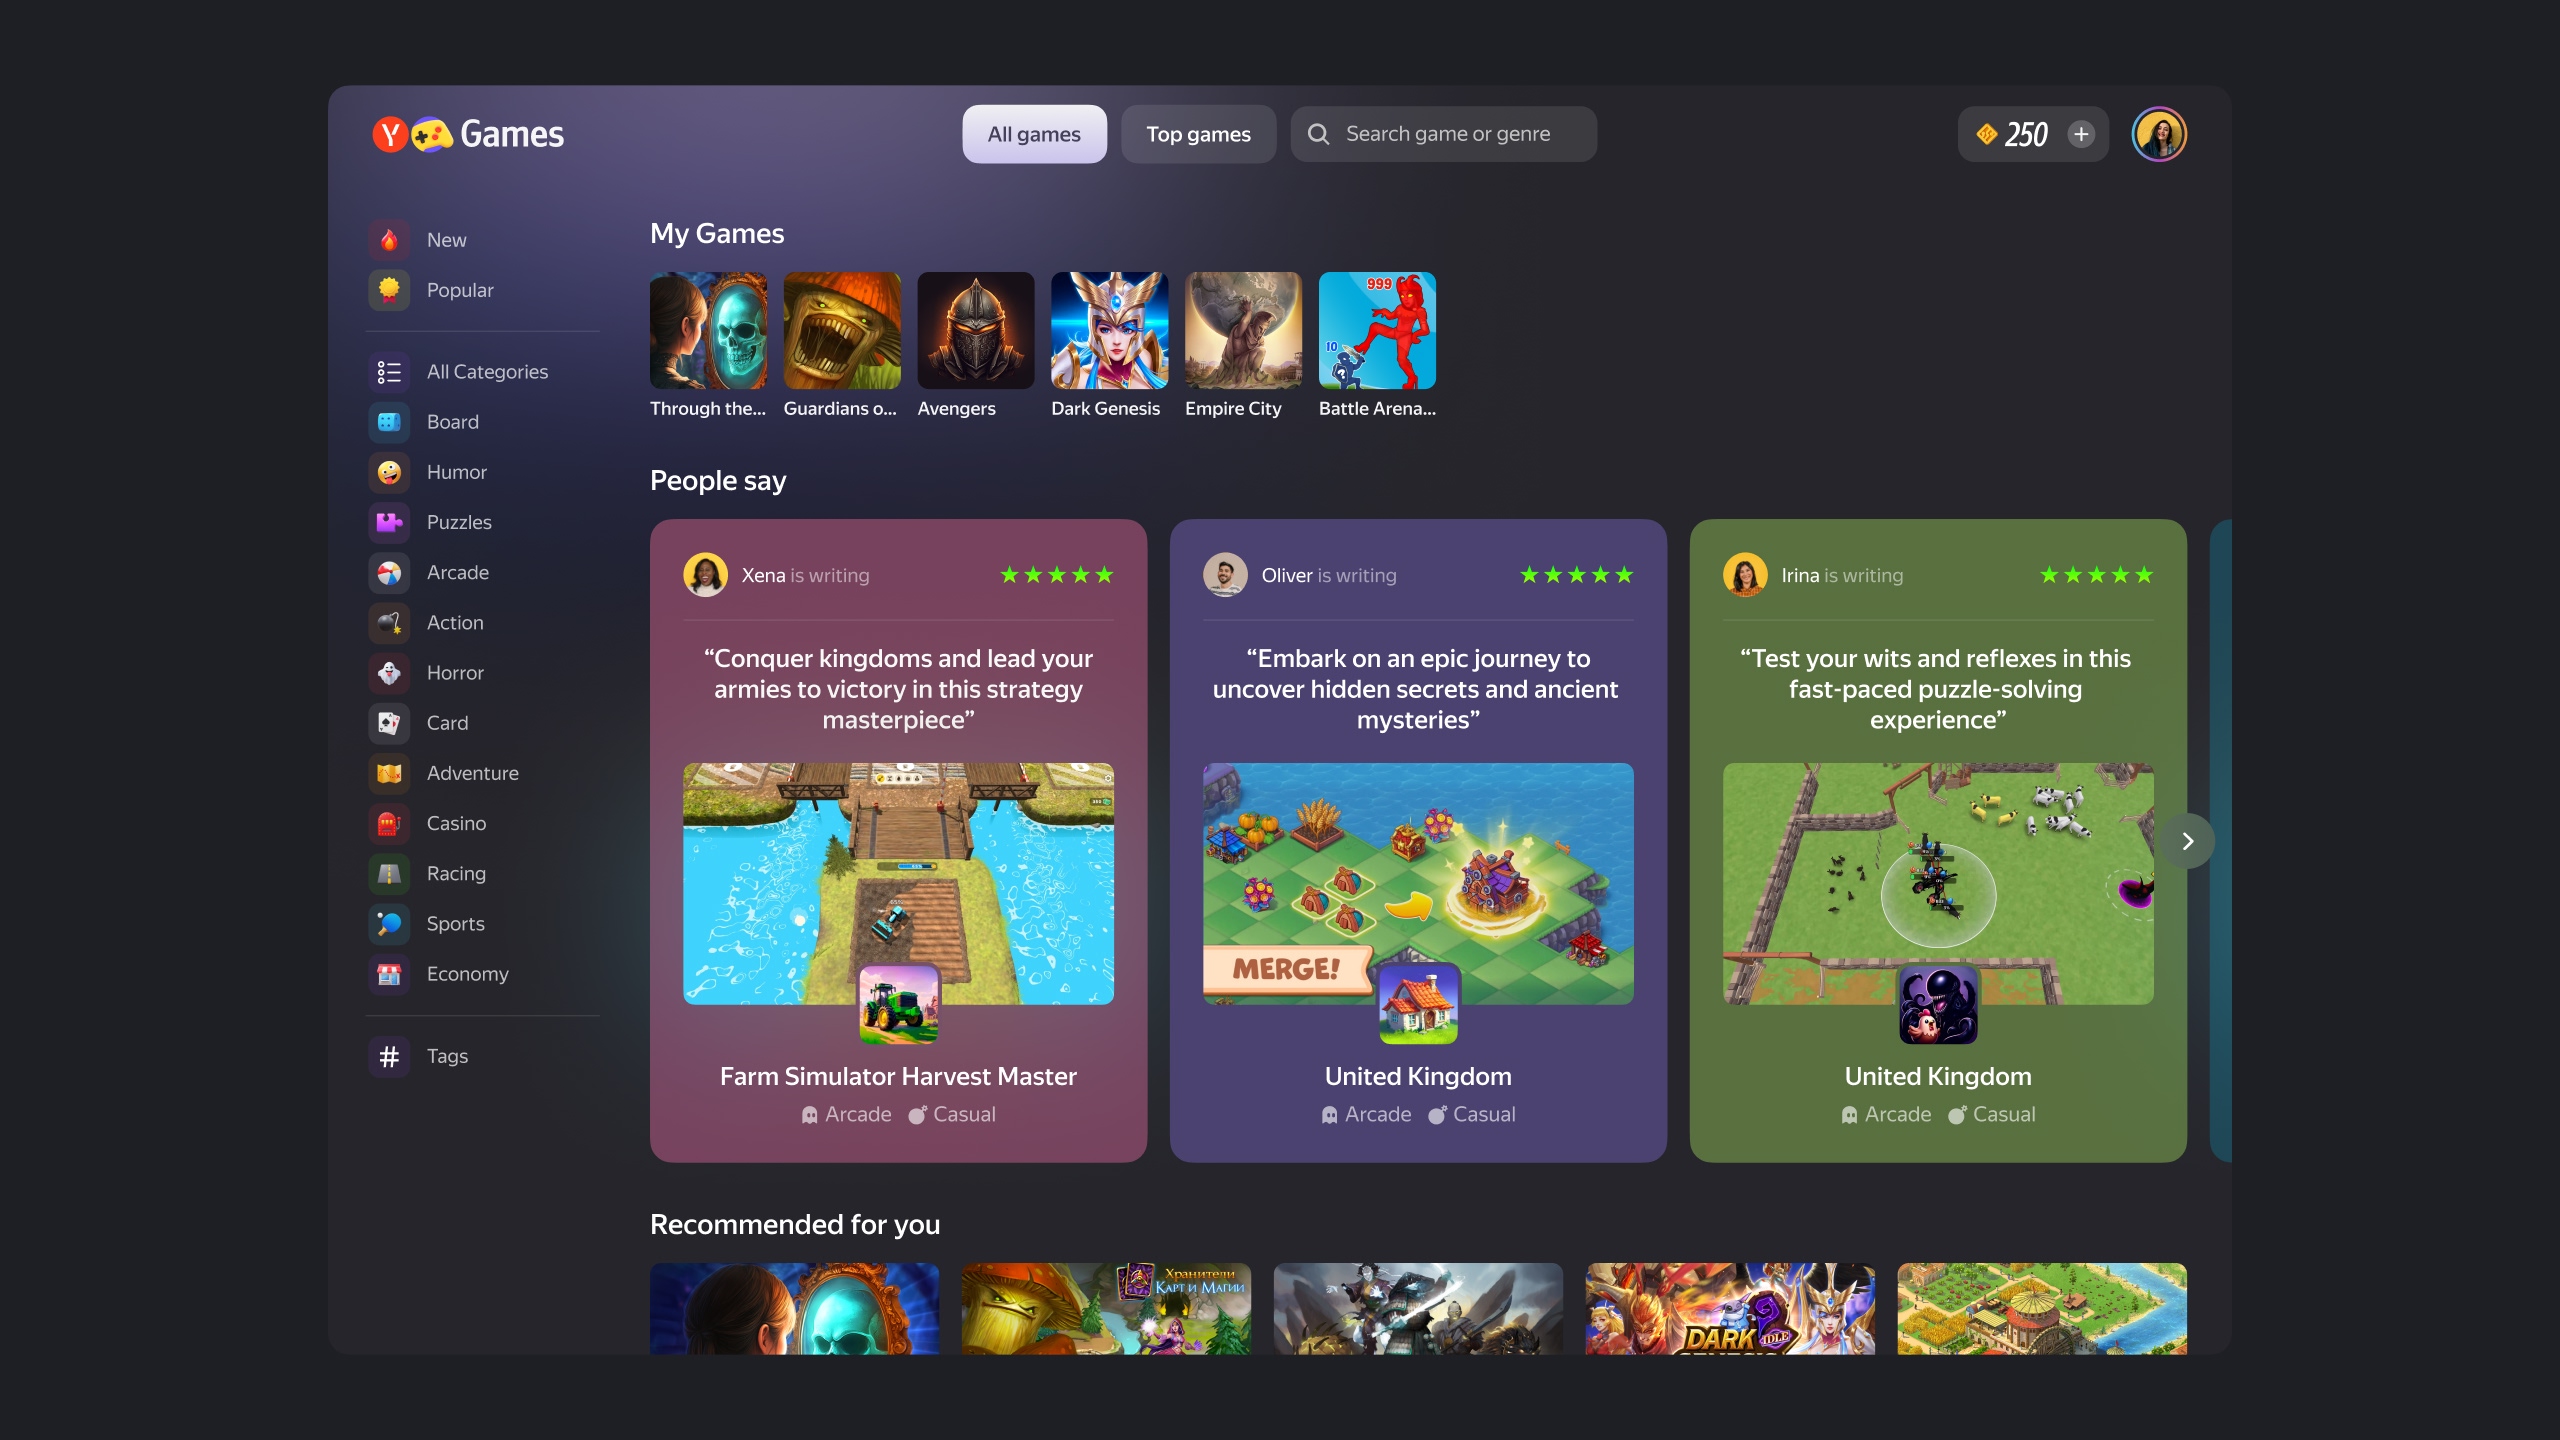
Task: Pick the Sports ping-pong icon
Action: 389,924
